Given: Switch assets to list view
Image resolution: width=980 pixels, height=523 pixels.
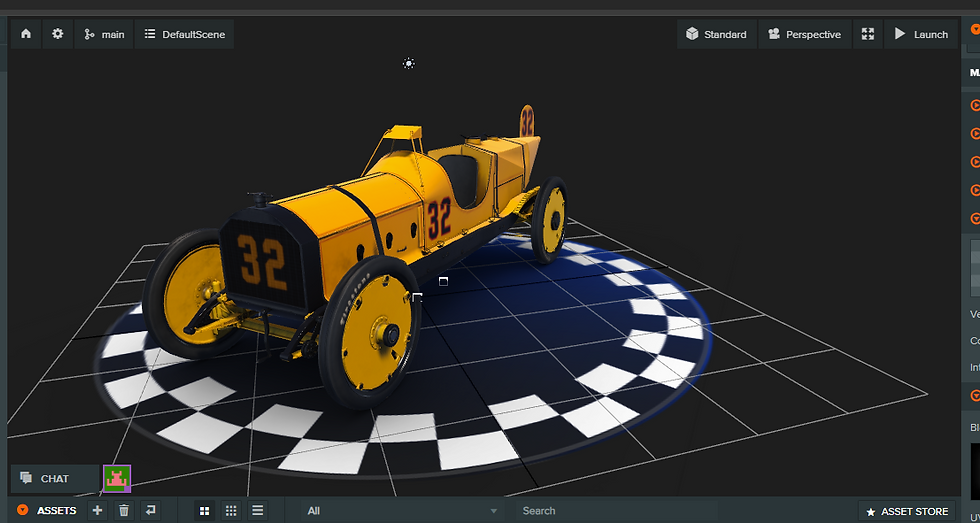Looking at the screenshot, I should 258,511.
